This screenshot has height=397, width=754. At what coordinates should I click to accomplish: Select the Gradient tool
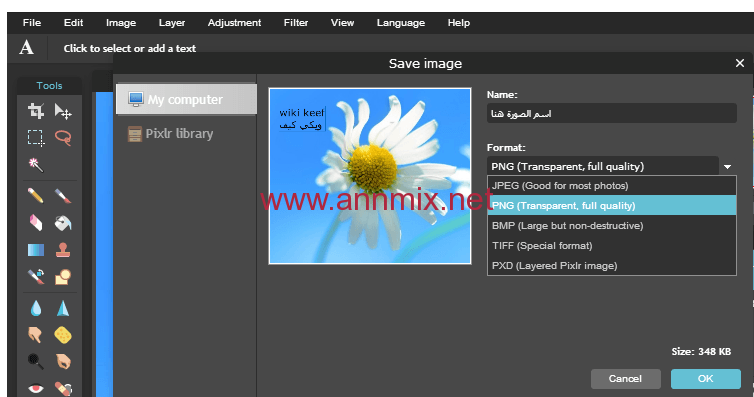click(x=36, y=250)
